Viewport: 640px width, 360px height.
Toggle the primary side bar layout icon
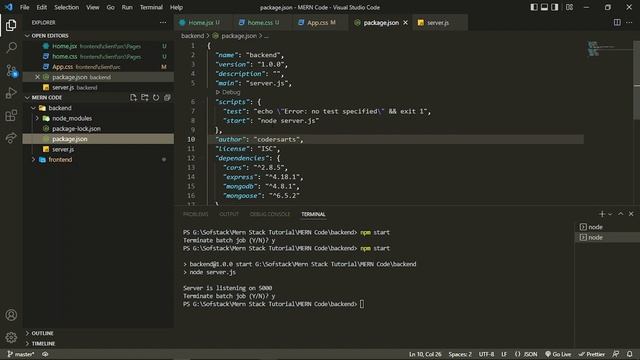point(534,7)
